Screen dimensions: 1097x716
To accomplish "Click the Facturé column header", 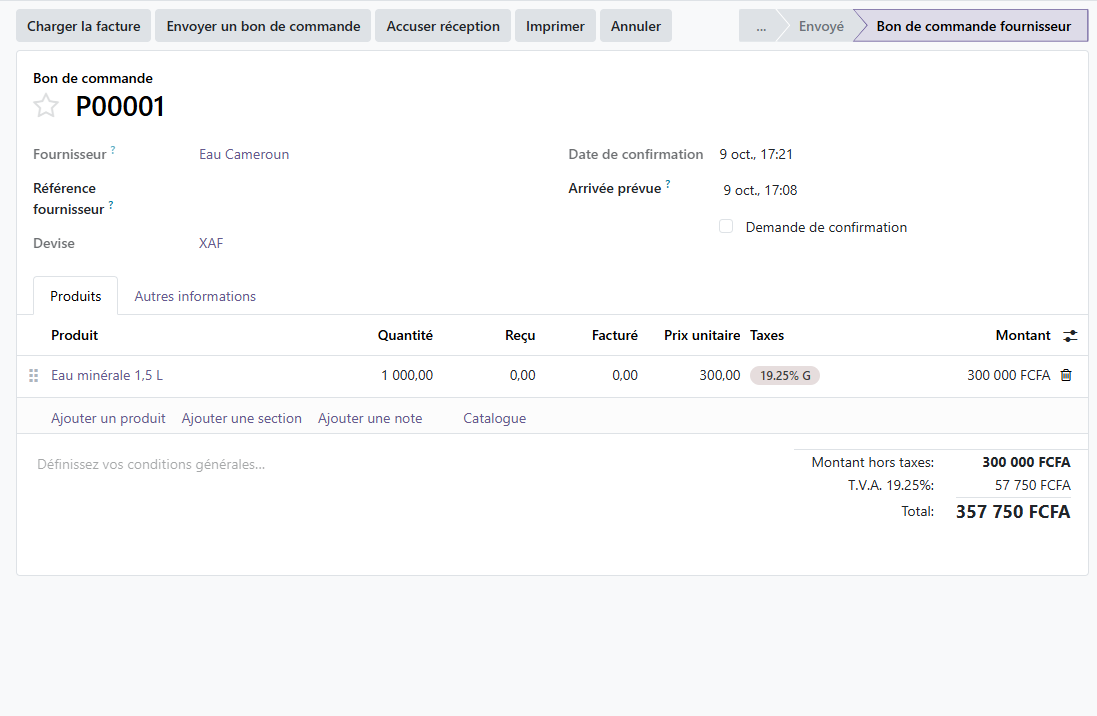I will coord(614,335).
